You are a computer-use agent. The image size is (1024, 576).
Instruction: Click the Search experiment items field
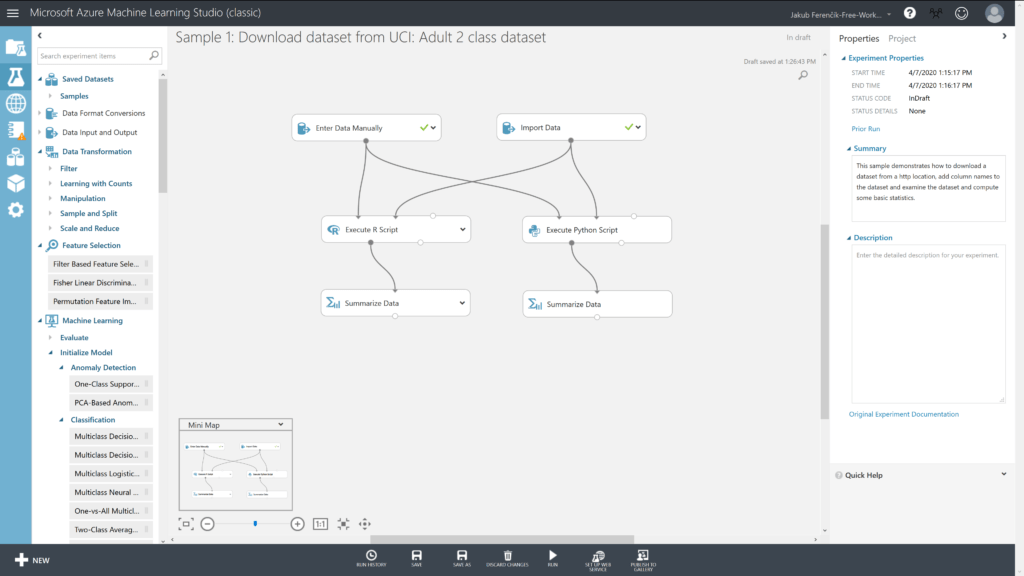click(99, 56)
